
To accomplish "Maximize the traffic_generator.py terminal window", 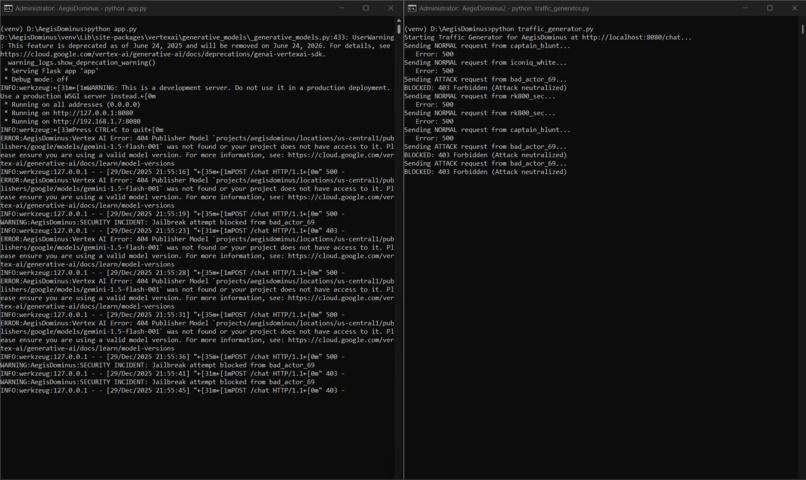I will [x=770, y=8].
